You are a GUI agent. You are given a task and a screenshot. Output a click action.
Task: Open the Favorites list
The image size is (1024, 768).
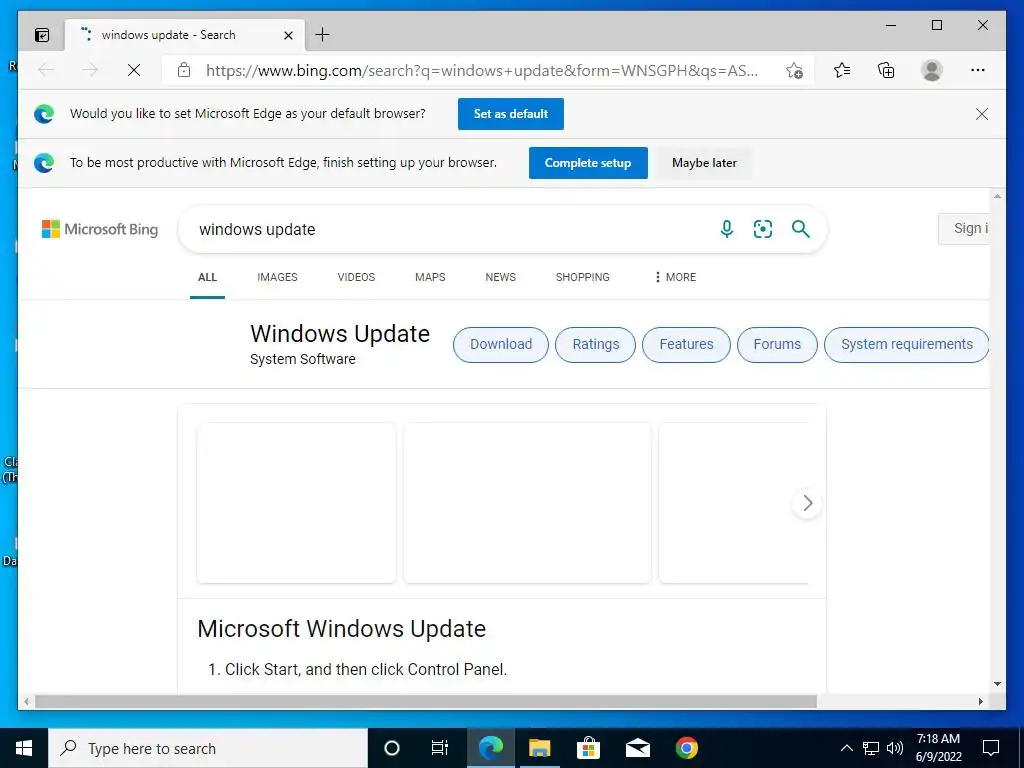coord(842,70)
